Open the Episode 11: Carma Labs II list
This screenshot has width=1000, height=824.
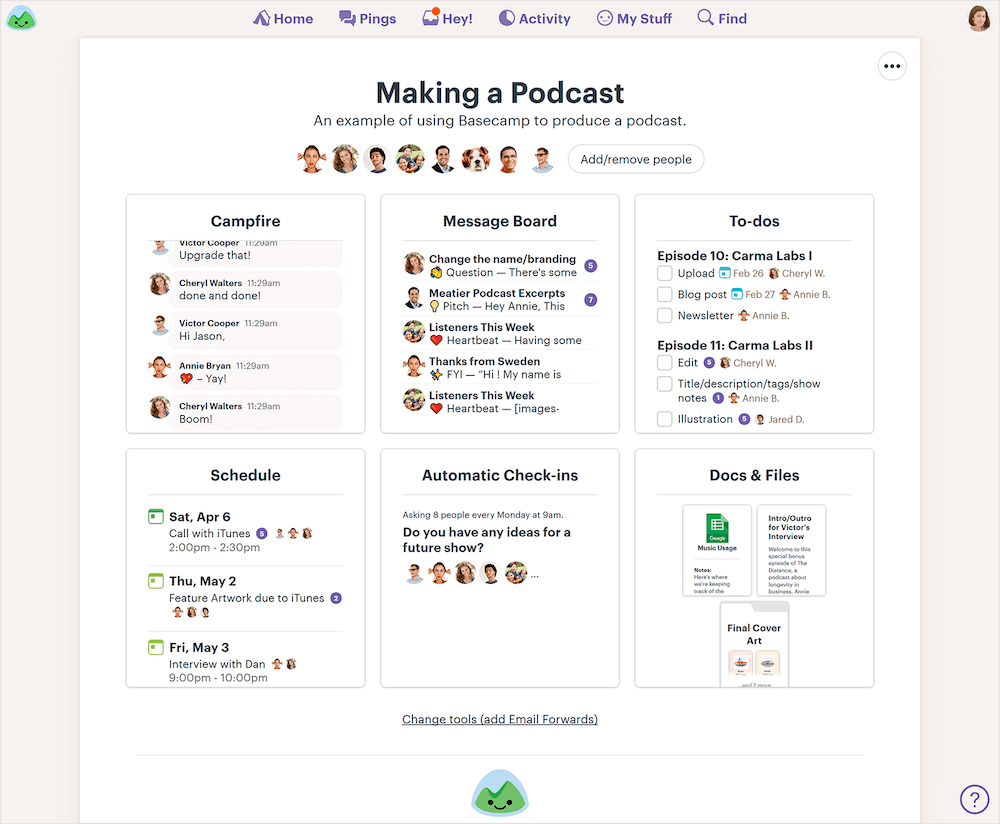[735, 345]
